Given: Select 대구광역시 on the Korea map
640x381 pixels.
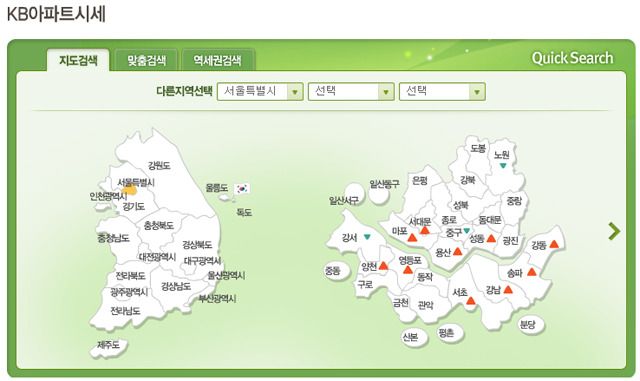Looking at the screenshot, I should (x=202, y=261).
